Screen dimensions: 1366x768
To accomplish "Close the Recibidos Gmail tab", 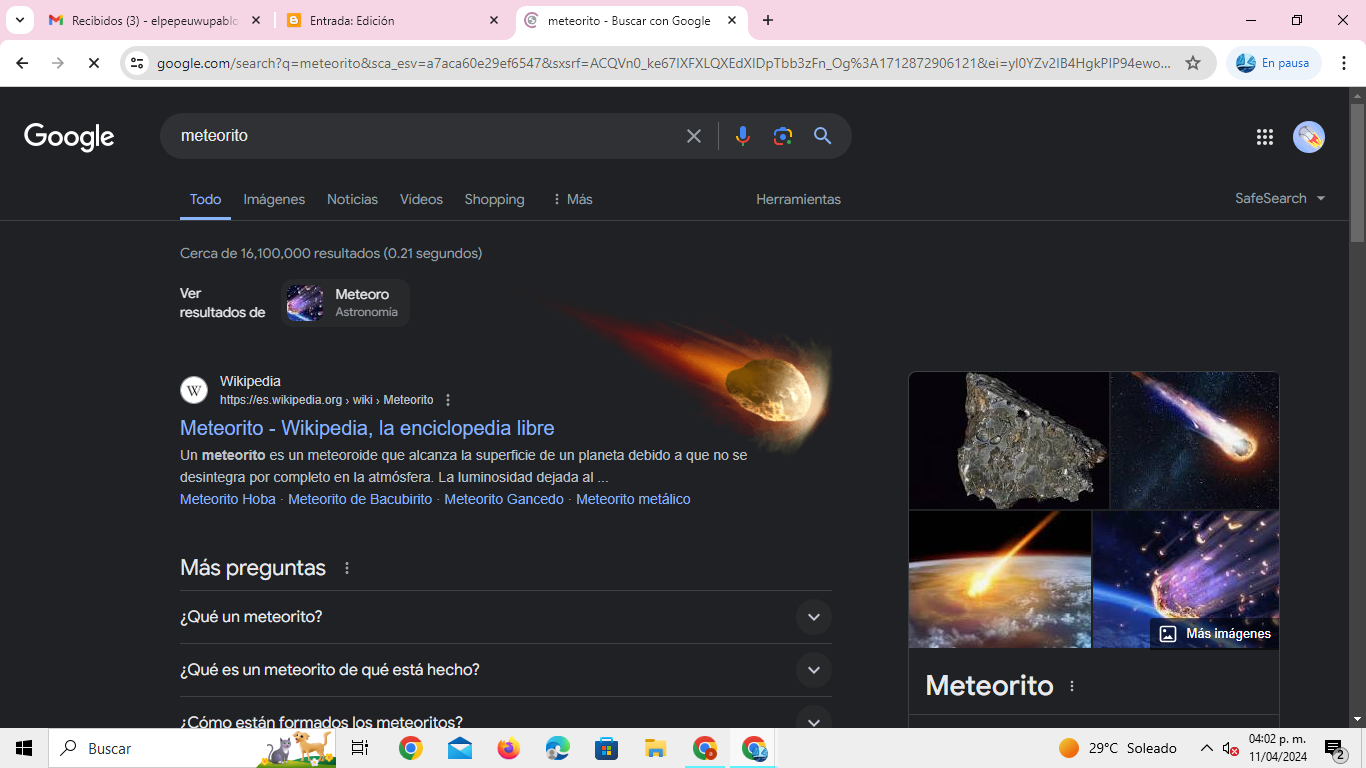I will click(256, 20).
